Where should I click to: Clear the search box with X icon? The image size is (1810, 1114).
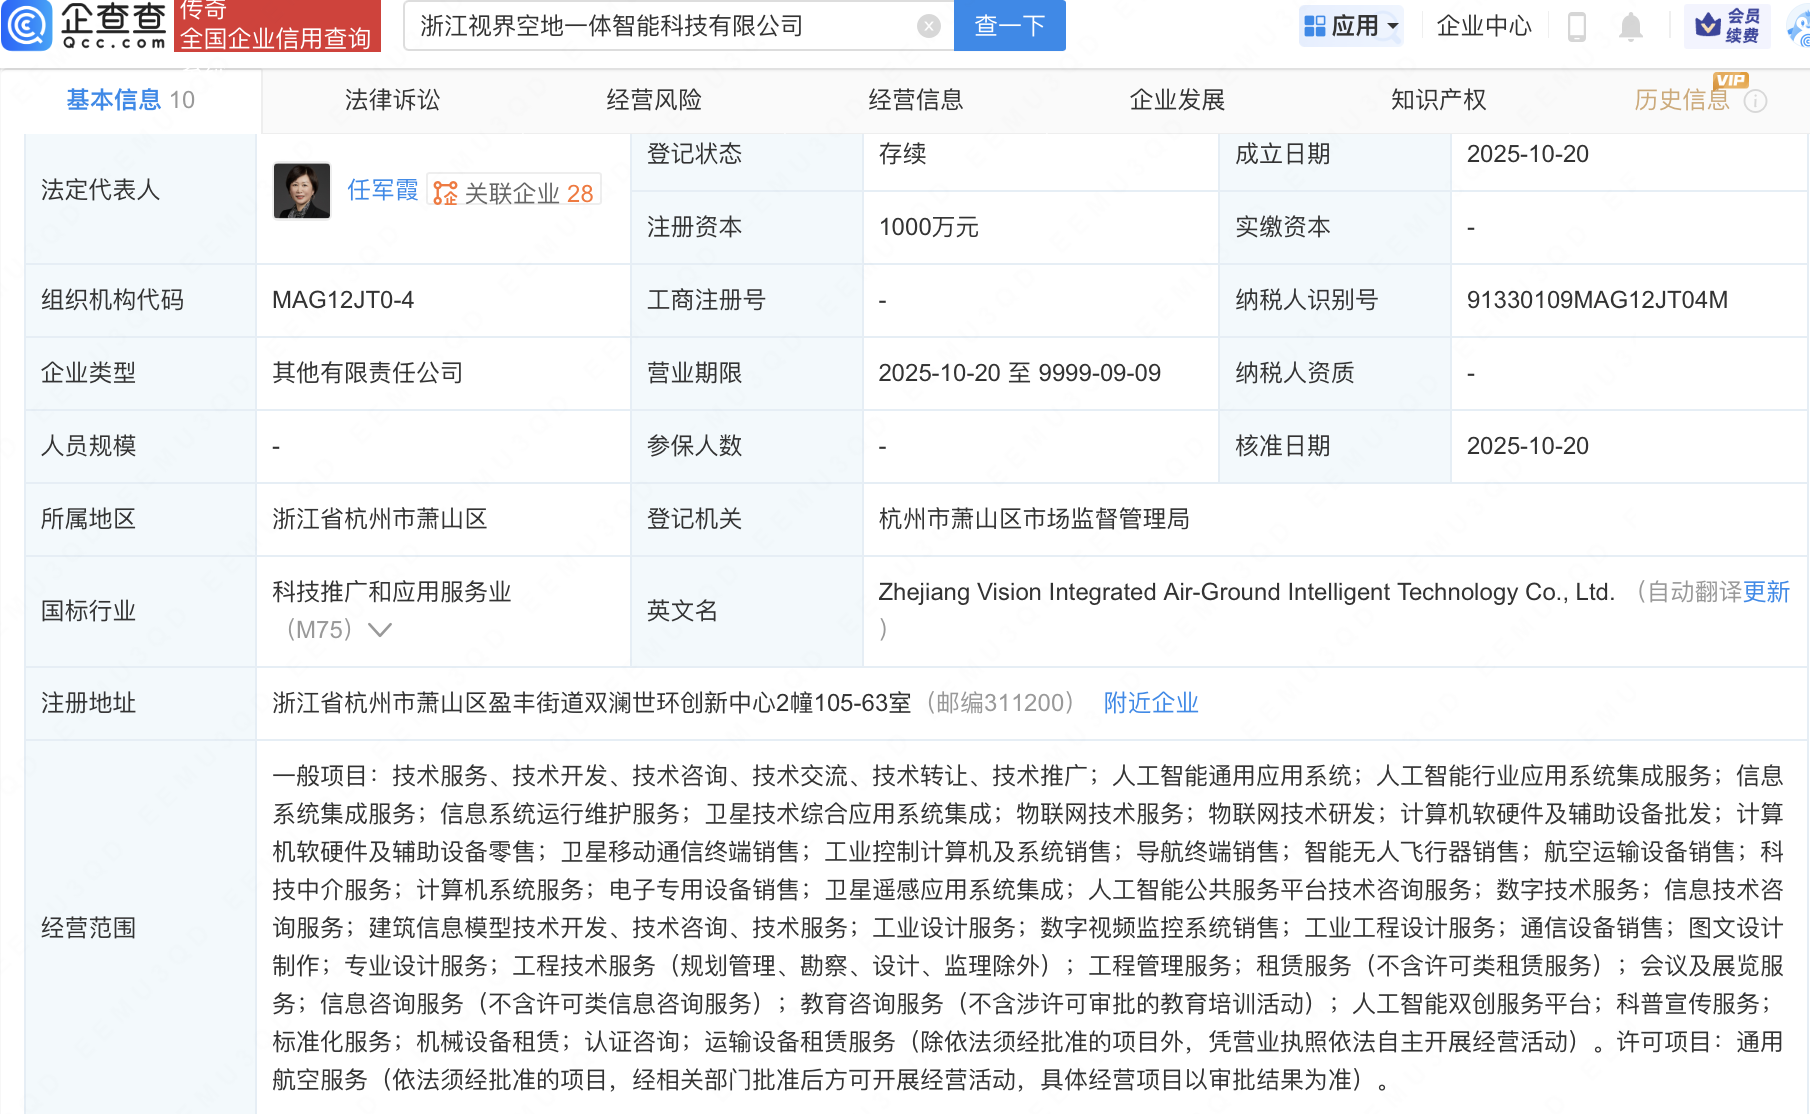pos(928,26)
